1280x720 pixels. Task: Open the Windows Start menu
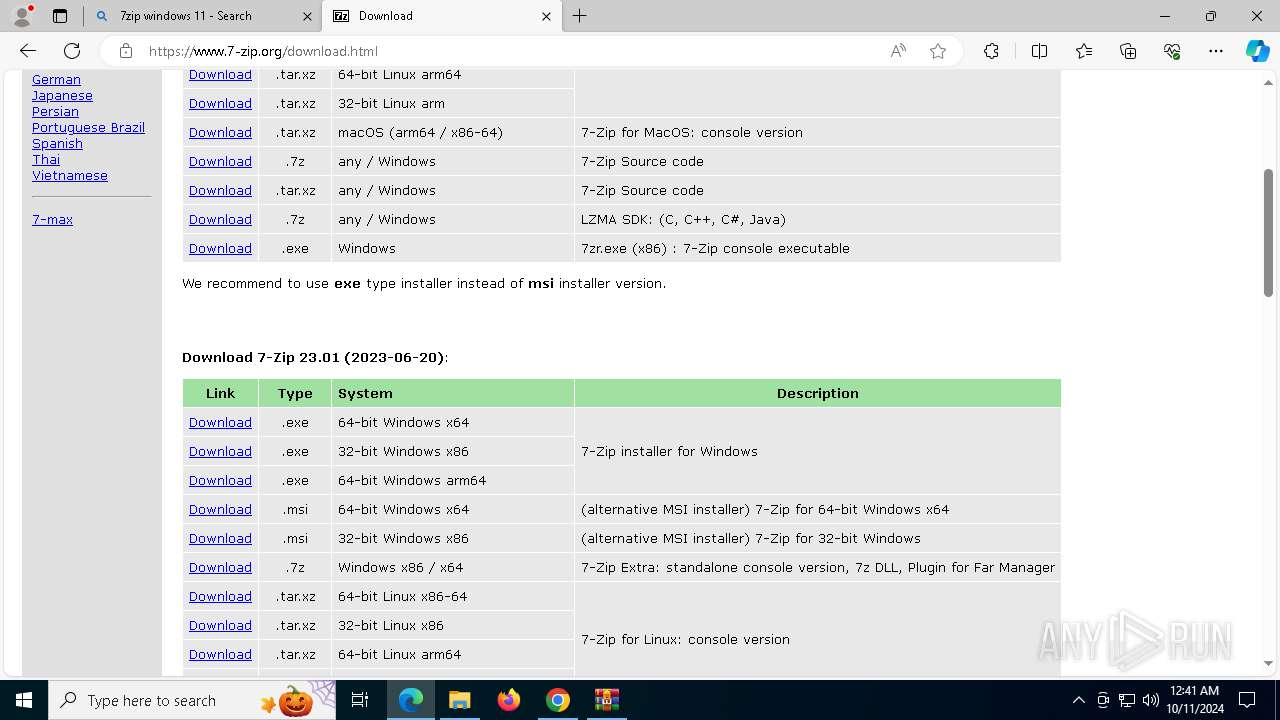point(24,700)
